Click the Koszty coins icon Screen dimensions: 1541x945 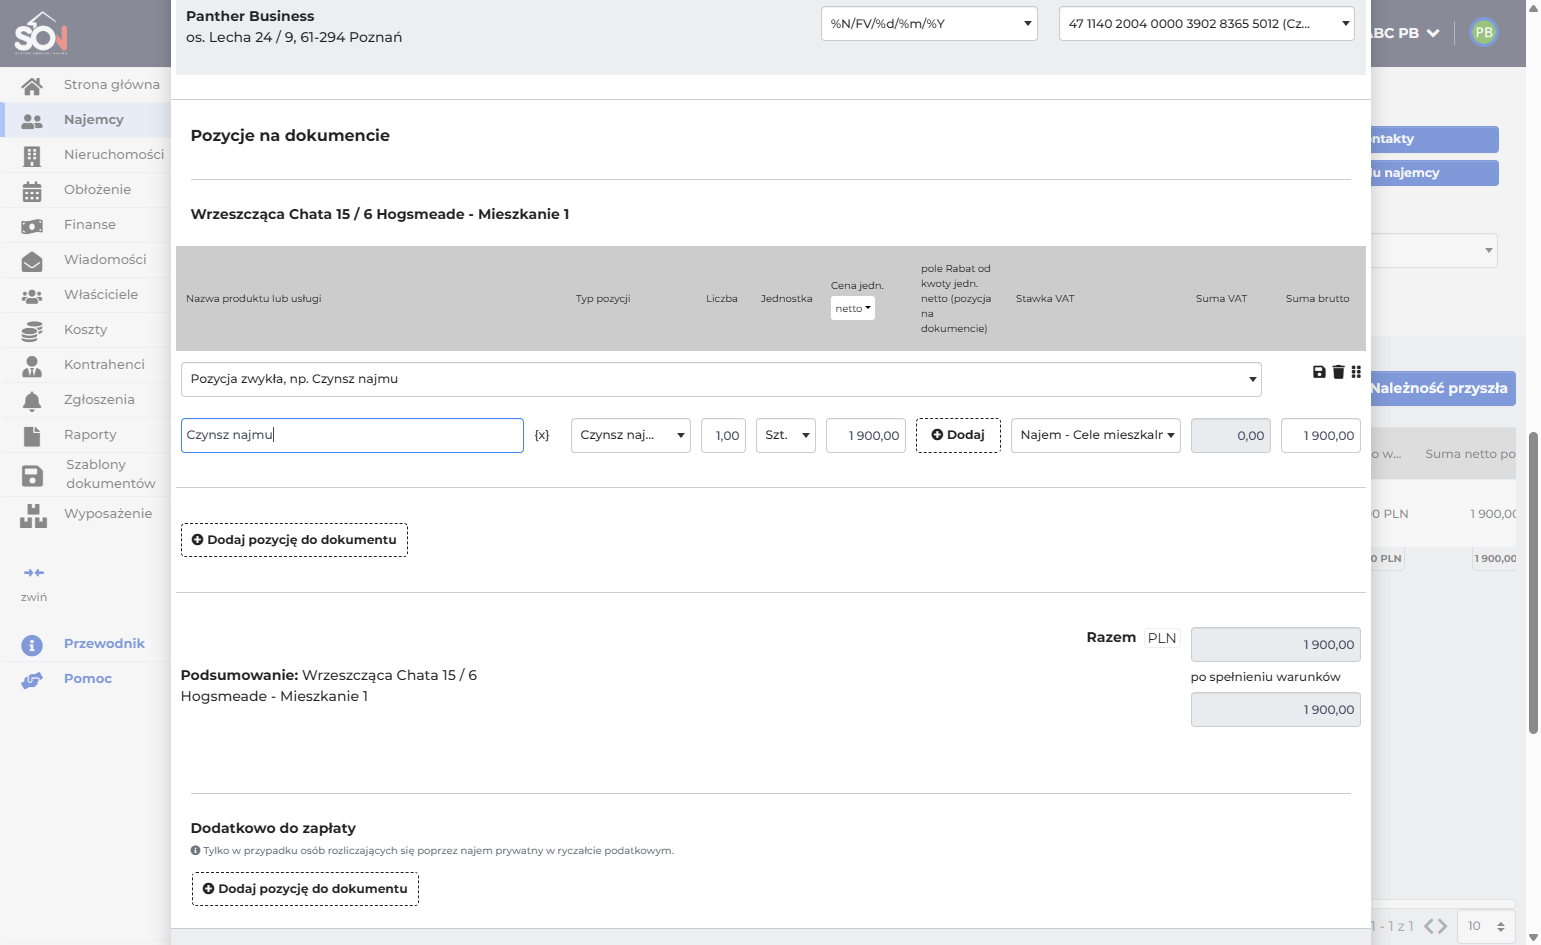[32, 331]
